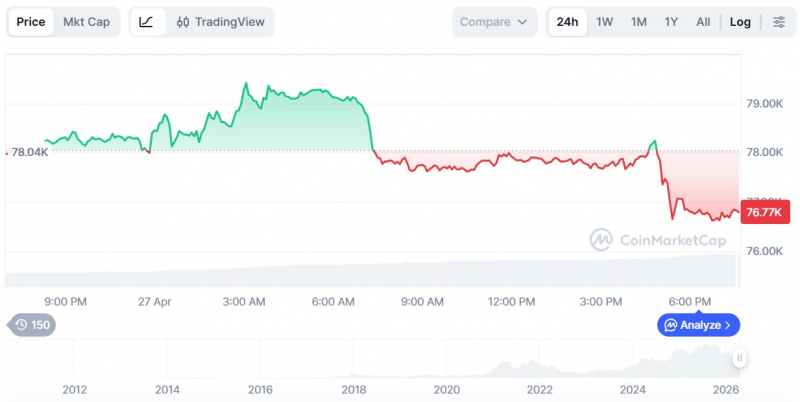Select the line chart icon
This screenshot has height=402, width=800.
click(146, 22)
